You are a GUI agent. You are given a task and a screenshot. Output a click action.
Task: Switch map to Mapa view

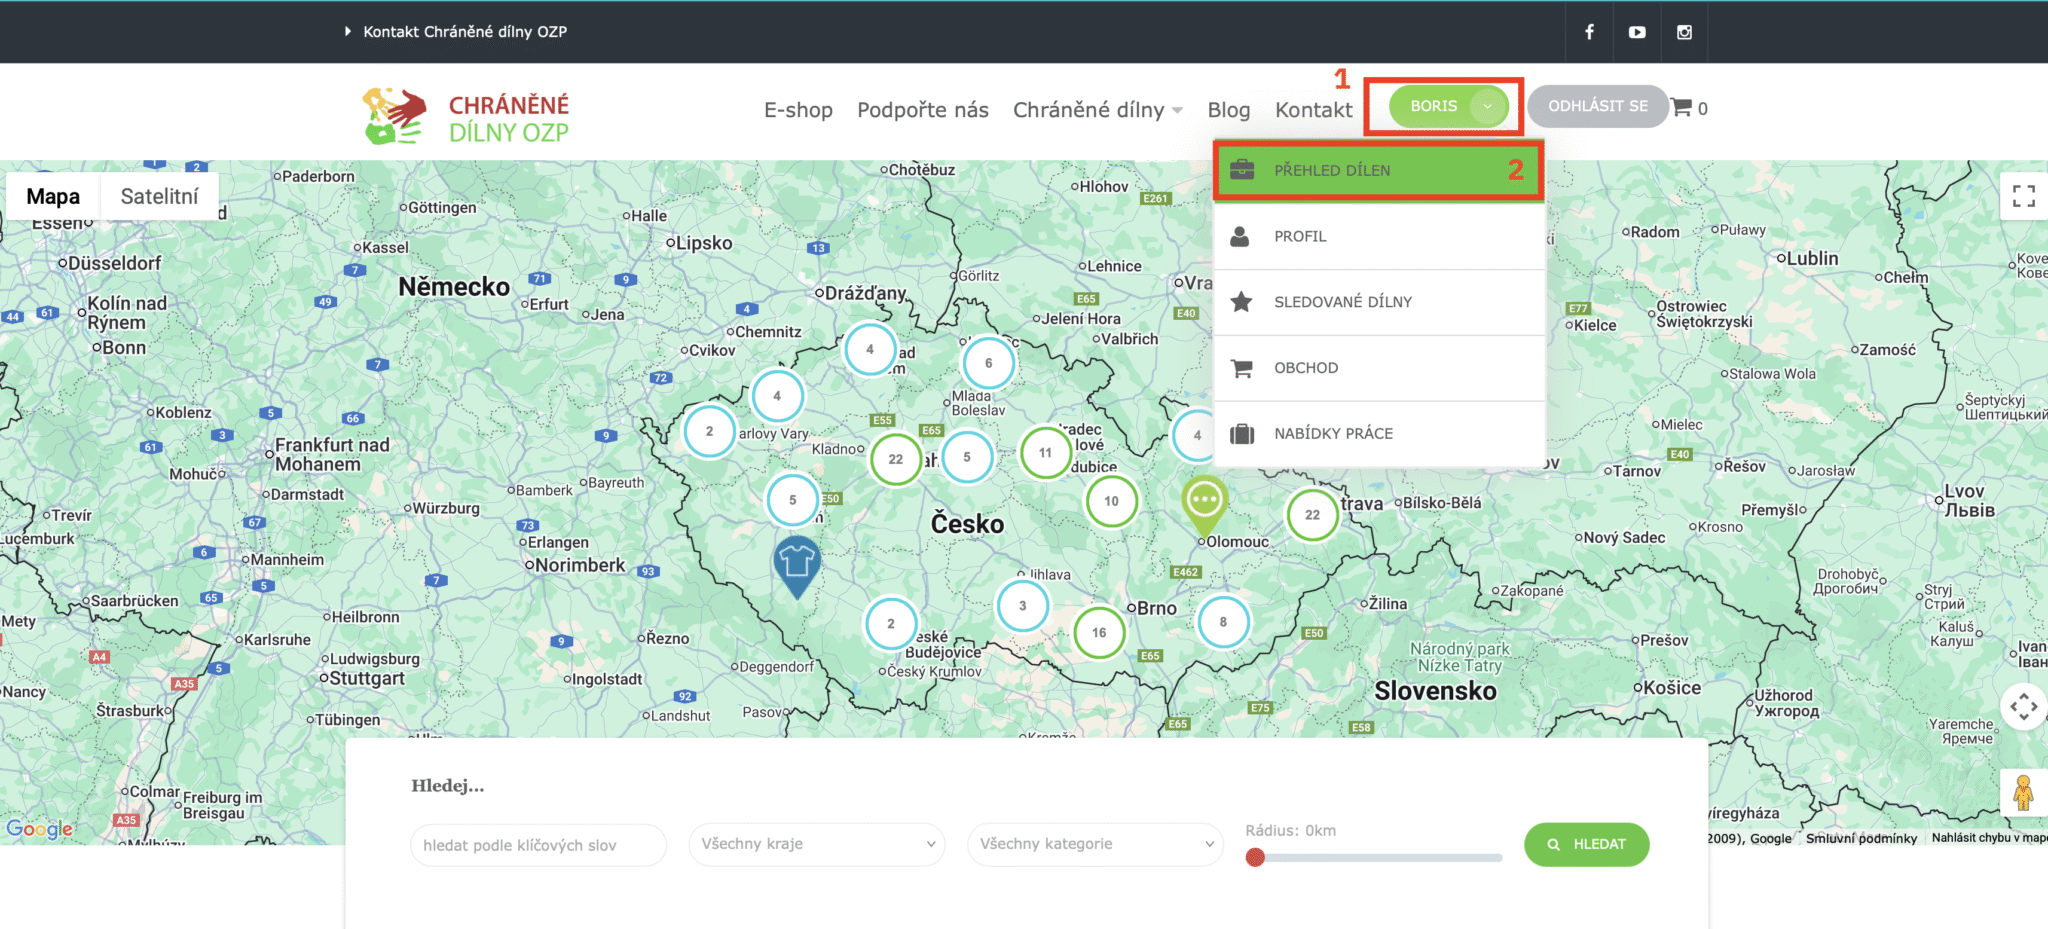53,196
